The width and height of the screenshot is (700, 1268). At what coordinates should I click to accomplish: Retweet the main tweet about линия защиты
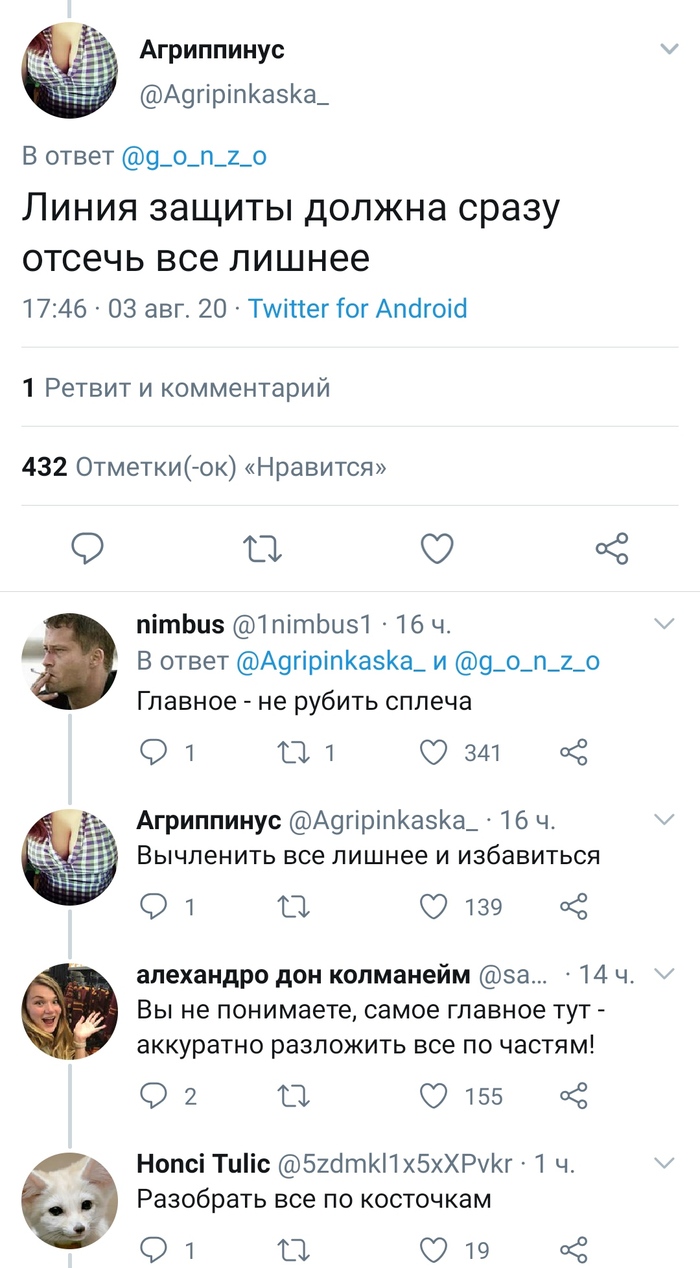coord(263,548)
